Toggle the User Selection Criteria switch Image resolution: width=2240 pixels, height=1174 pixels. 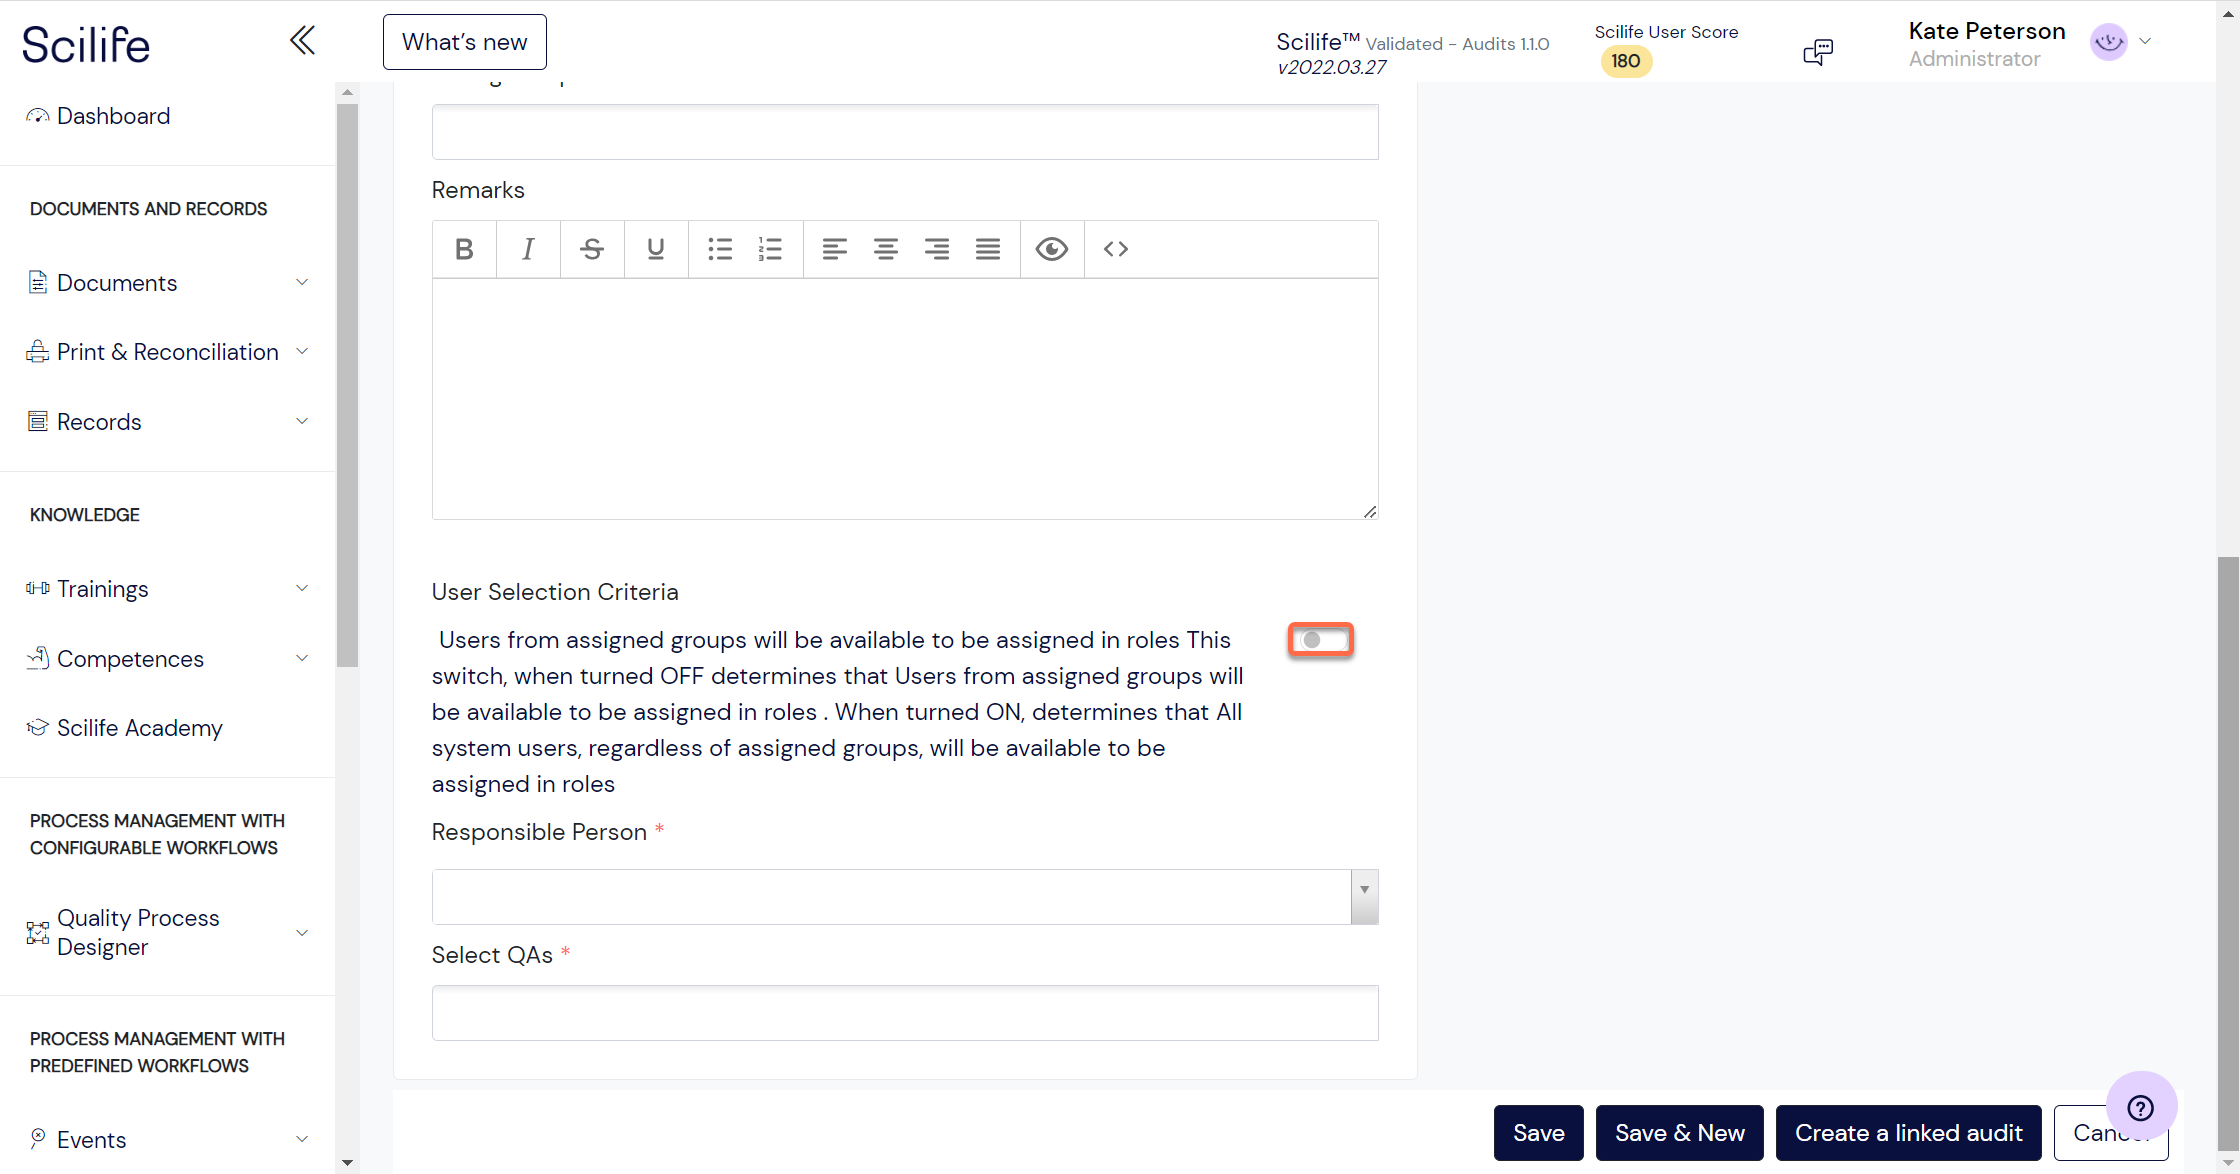coord(1321,640)
